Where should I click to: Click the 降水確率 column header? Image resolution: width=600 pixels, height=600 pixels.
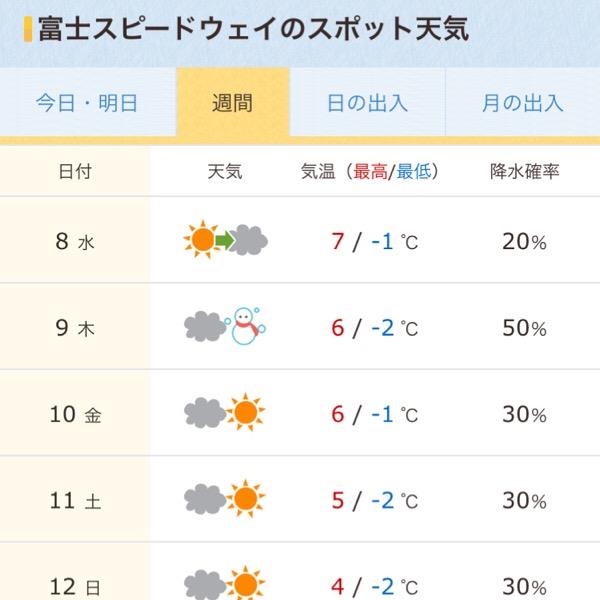click(x=524, y=171)
